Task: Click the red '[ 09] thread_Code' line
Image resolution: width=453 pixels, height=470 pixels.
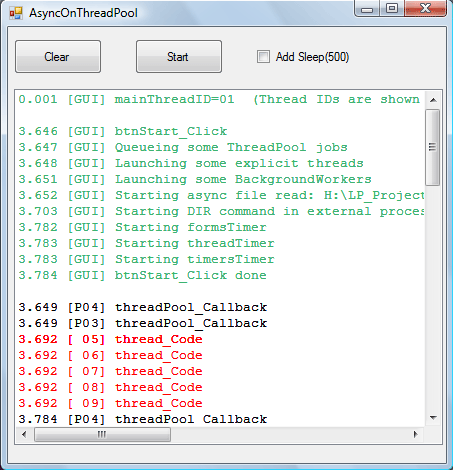Action: [110, 403]
